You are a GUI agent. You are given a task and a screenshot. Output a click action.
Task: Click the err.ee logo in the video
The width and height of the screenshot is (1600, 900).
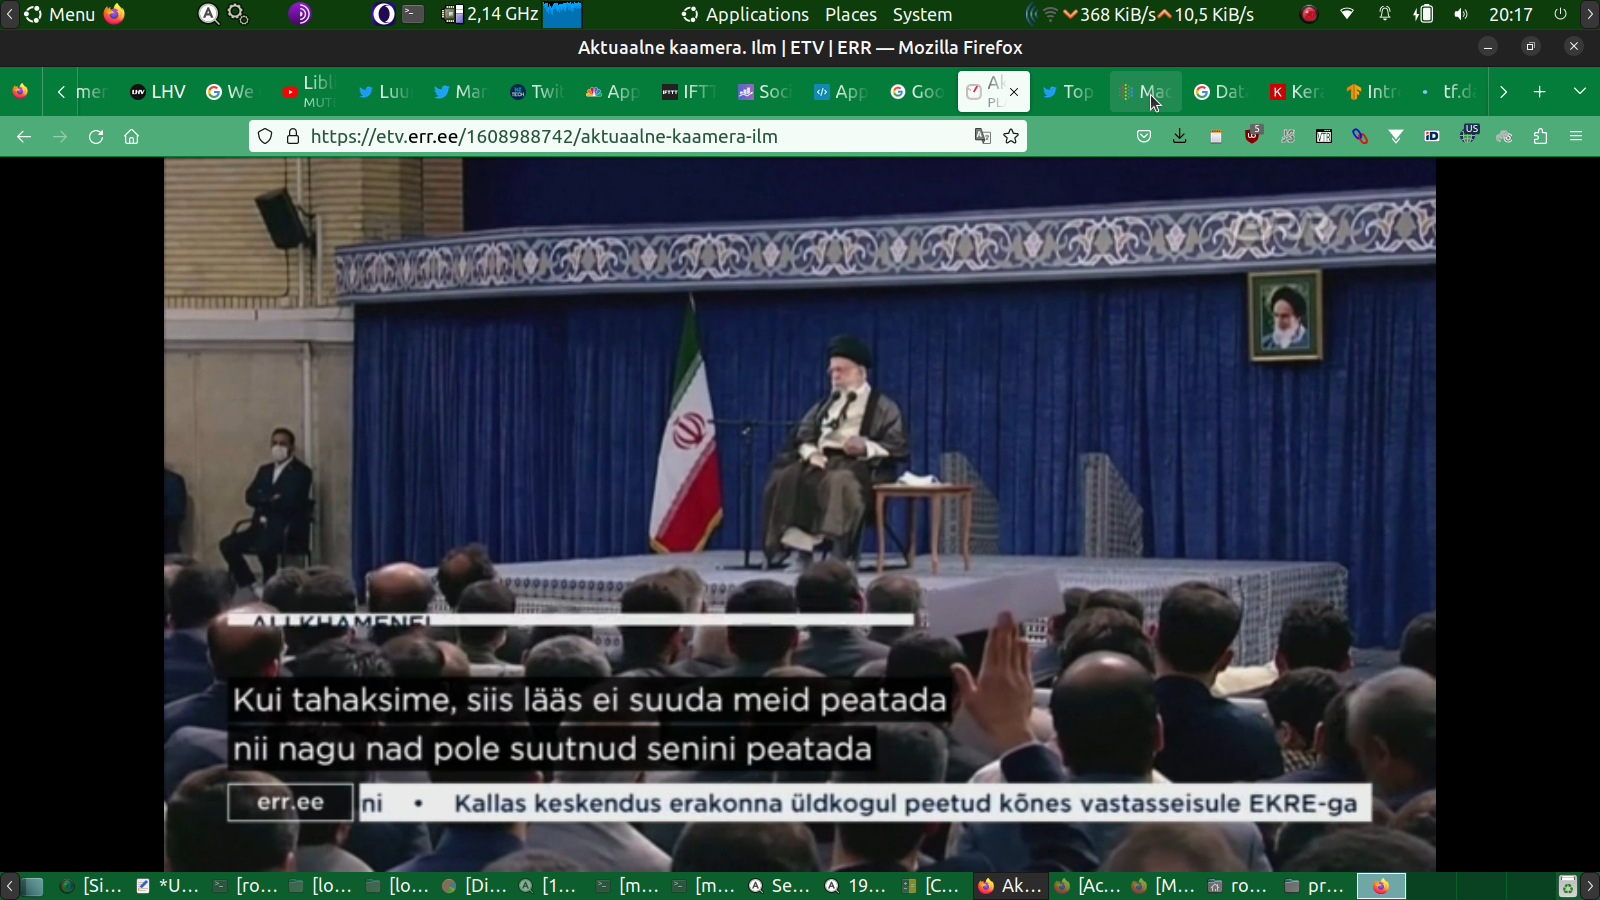(290, 802)
